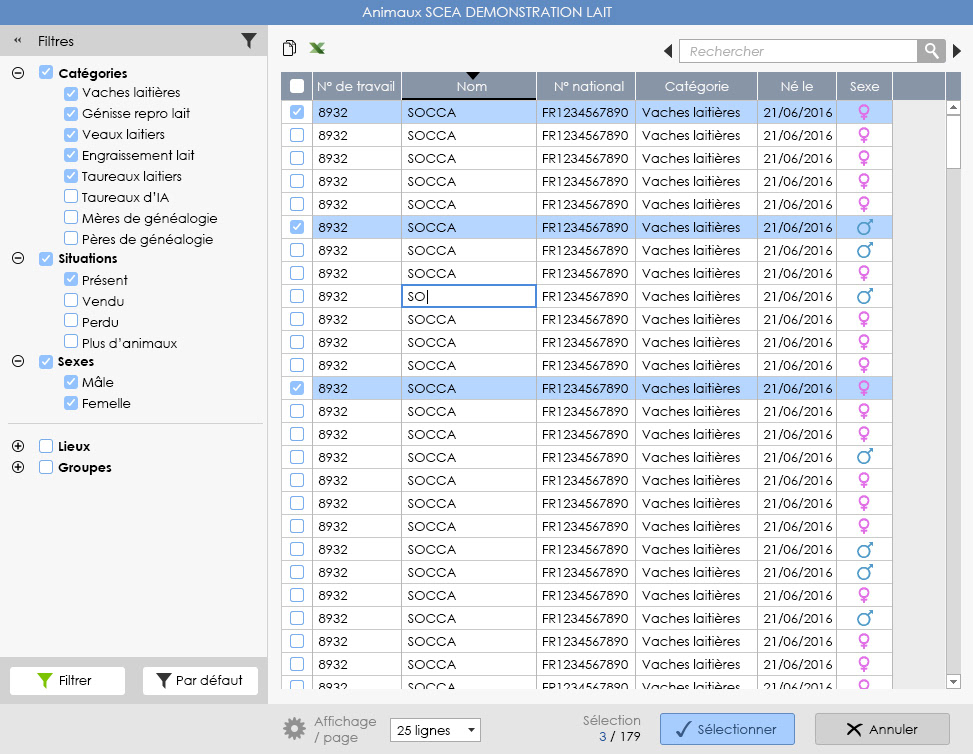This screenshot has width=973, height=754.
Task: Sort by Catégorie column header
Action: [696, 86]
